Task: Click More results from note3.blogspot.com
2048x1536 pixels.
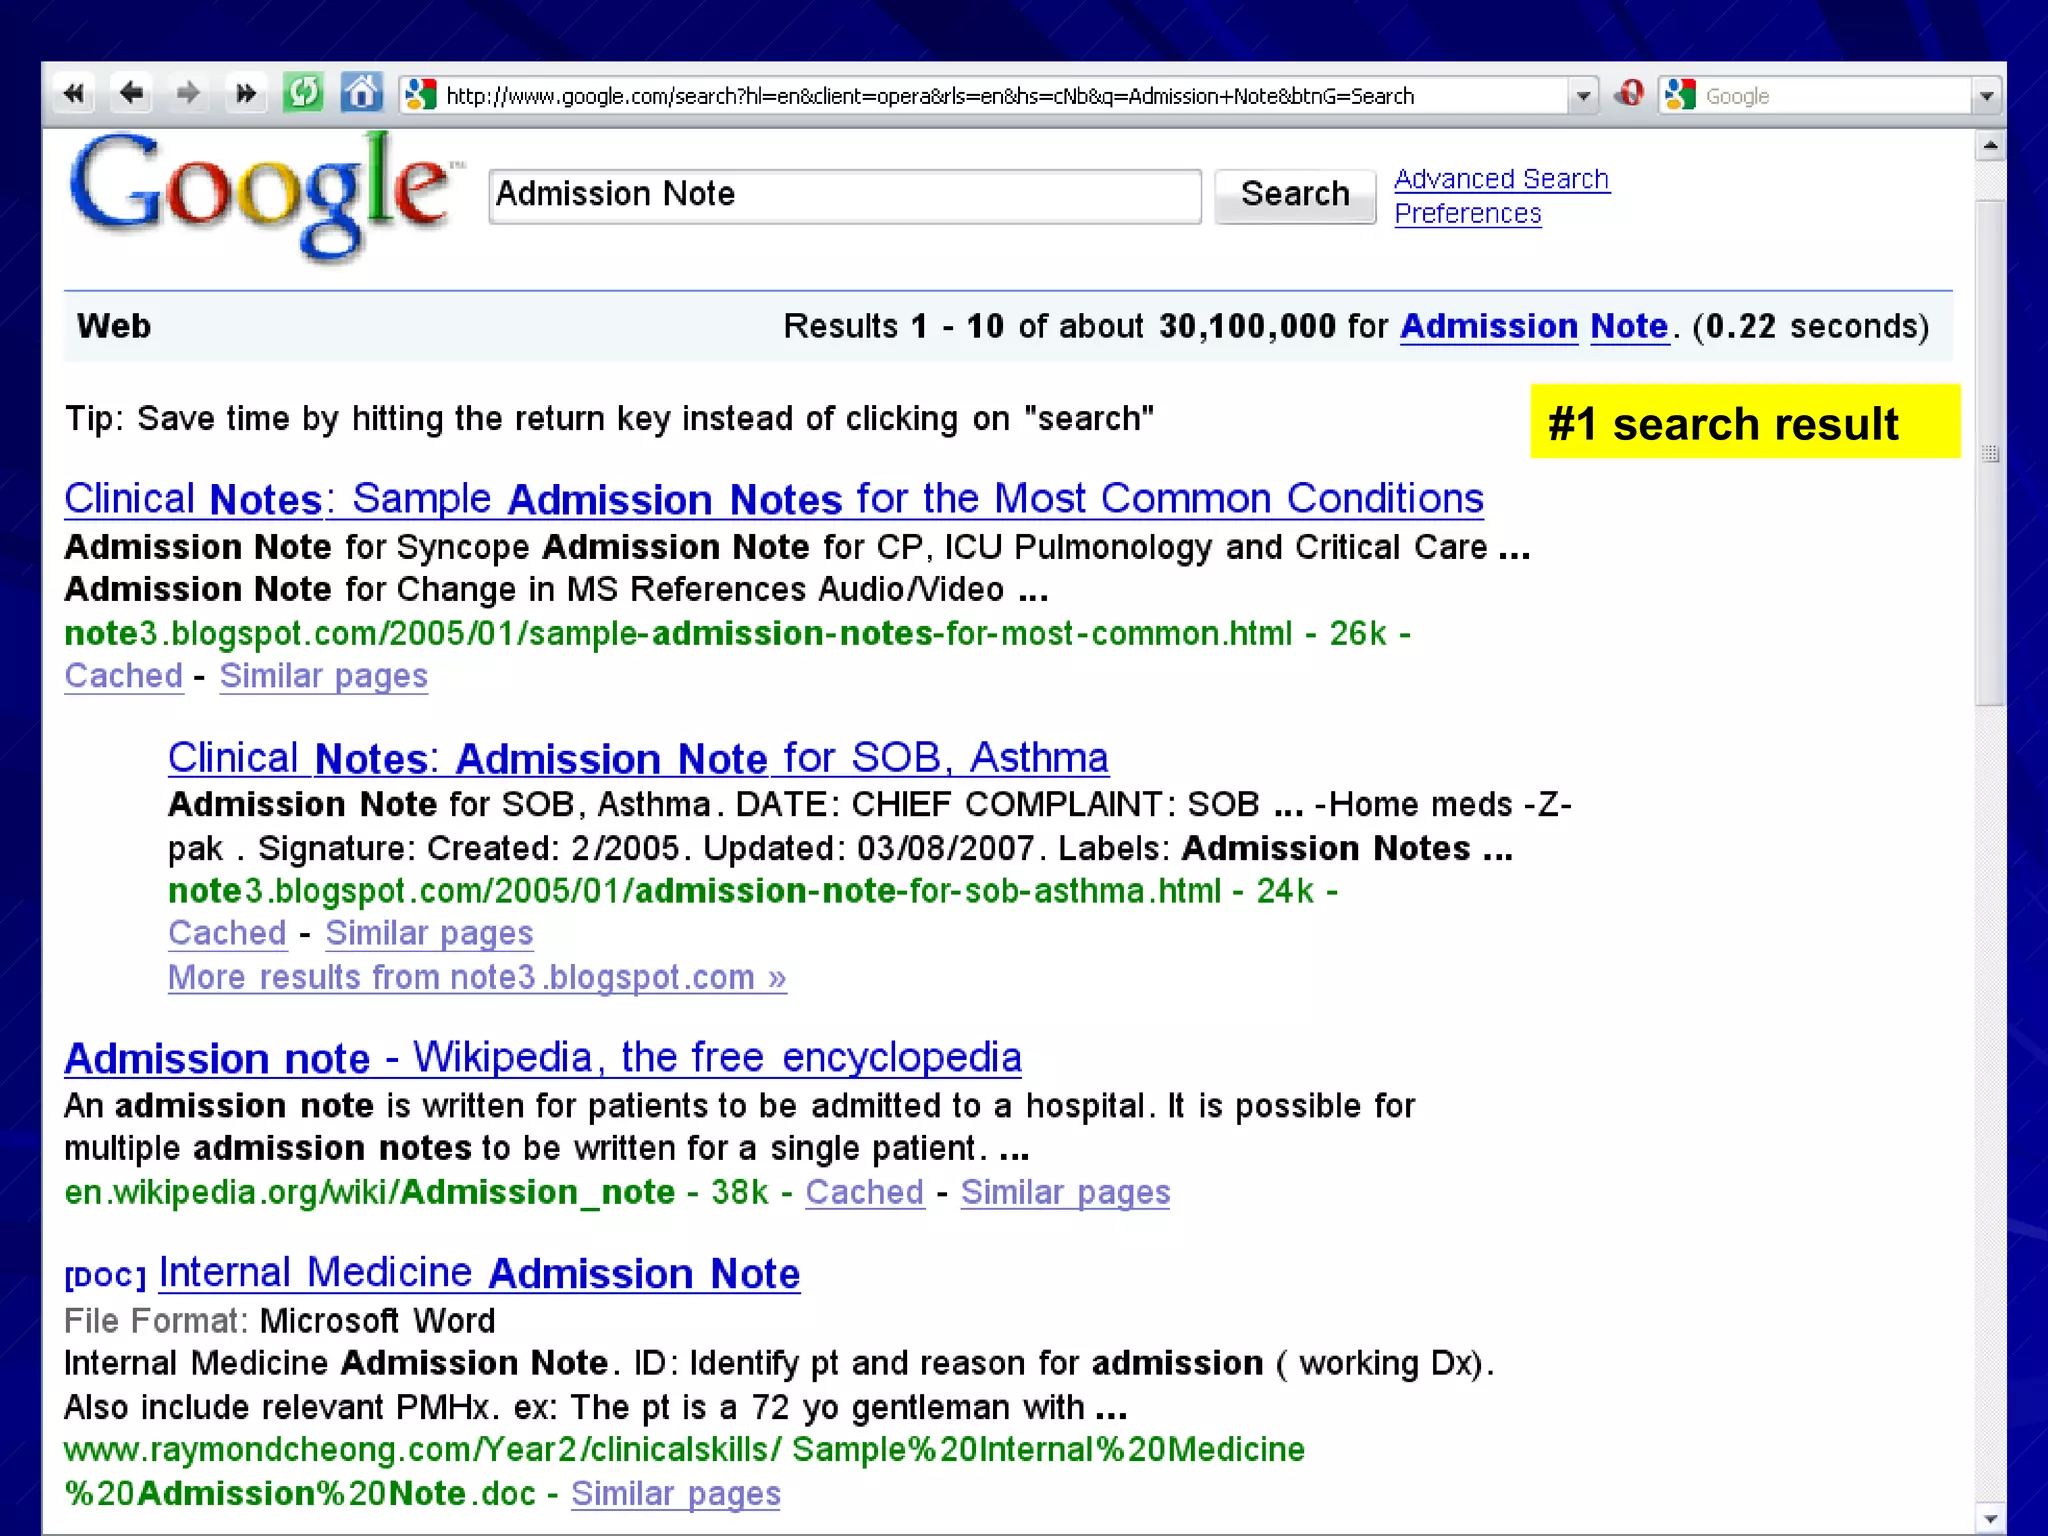Action: 477,977
